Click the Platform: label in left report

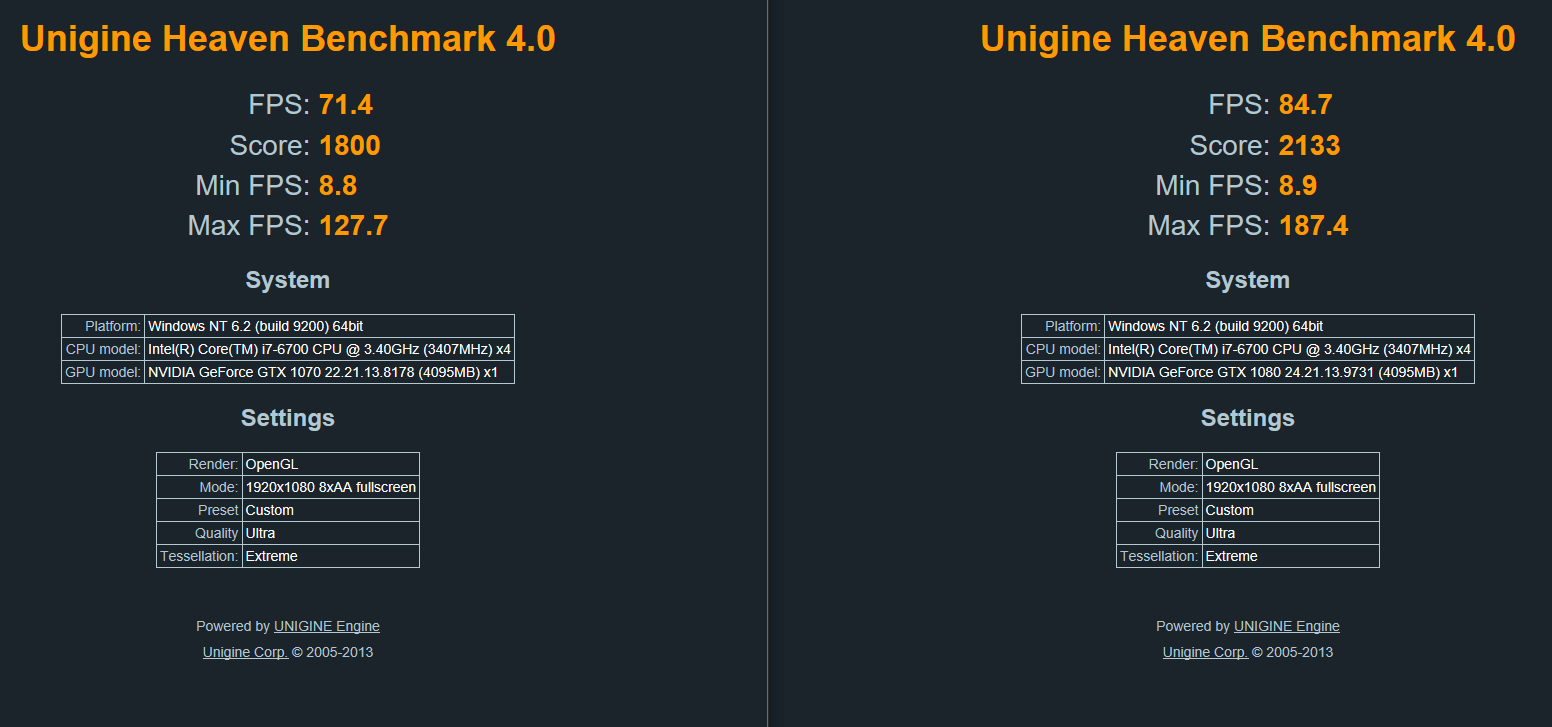click(x=103, y=326)
